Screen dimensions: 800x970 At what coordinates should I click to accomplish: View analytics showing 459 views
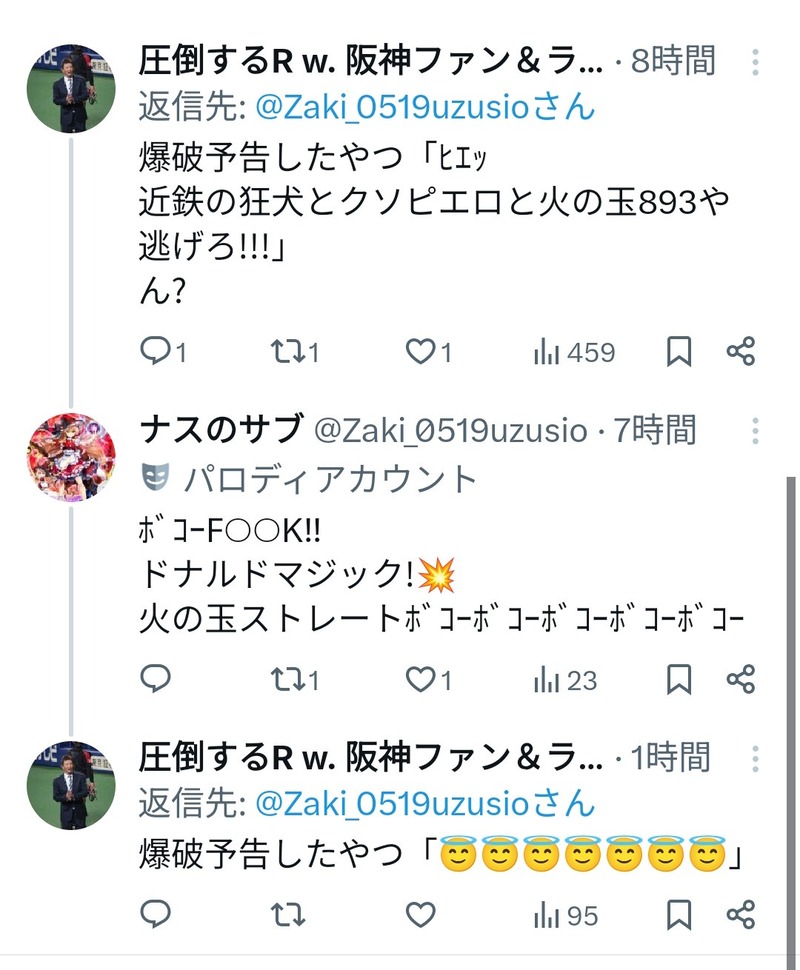click(x=574, y=353)
